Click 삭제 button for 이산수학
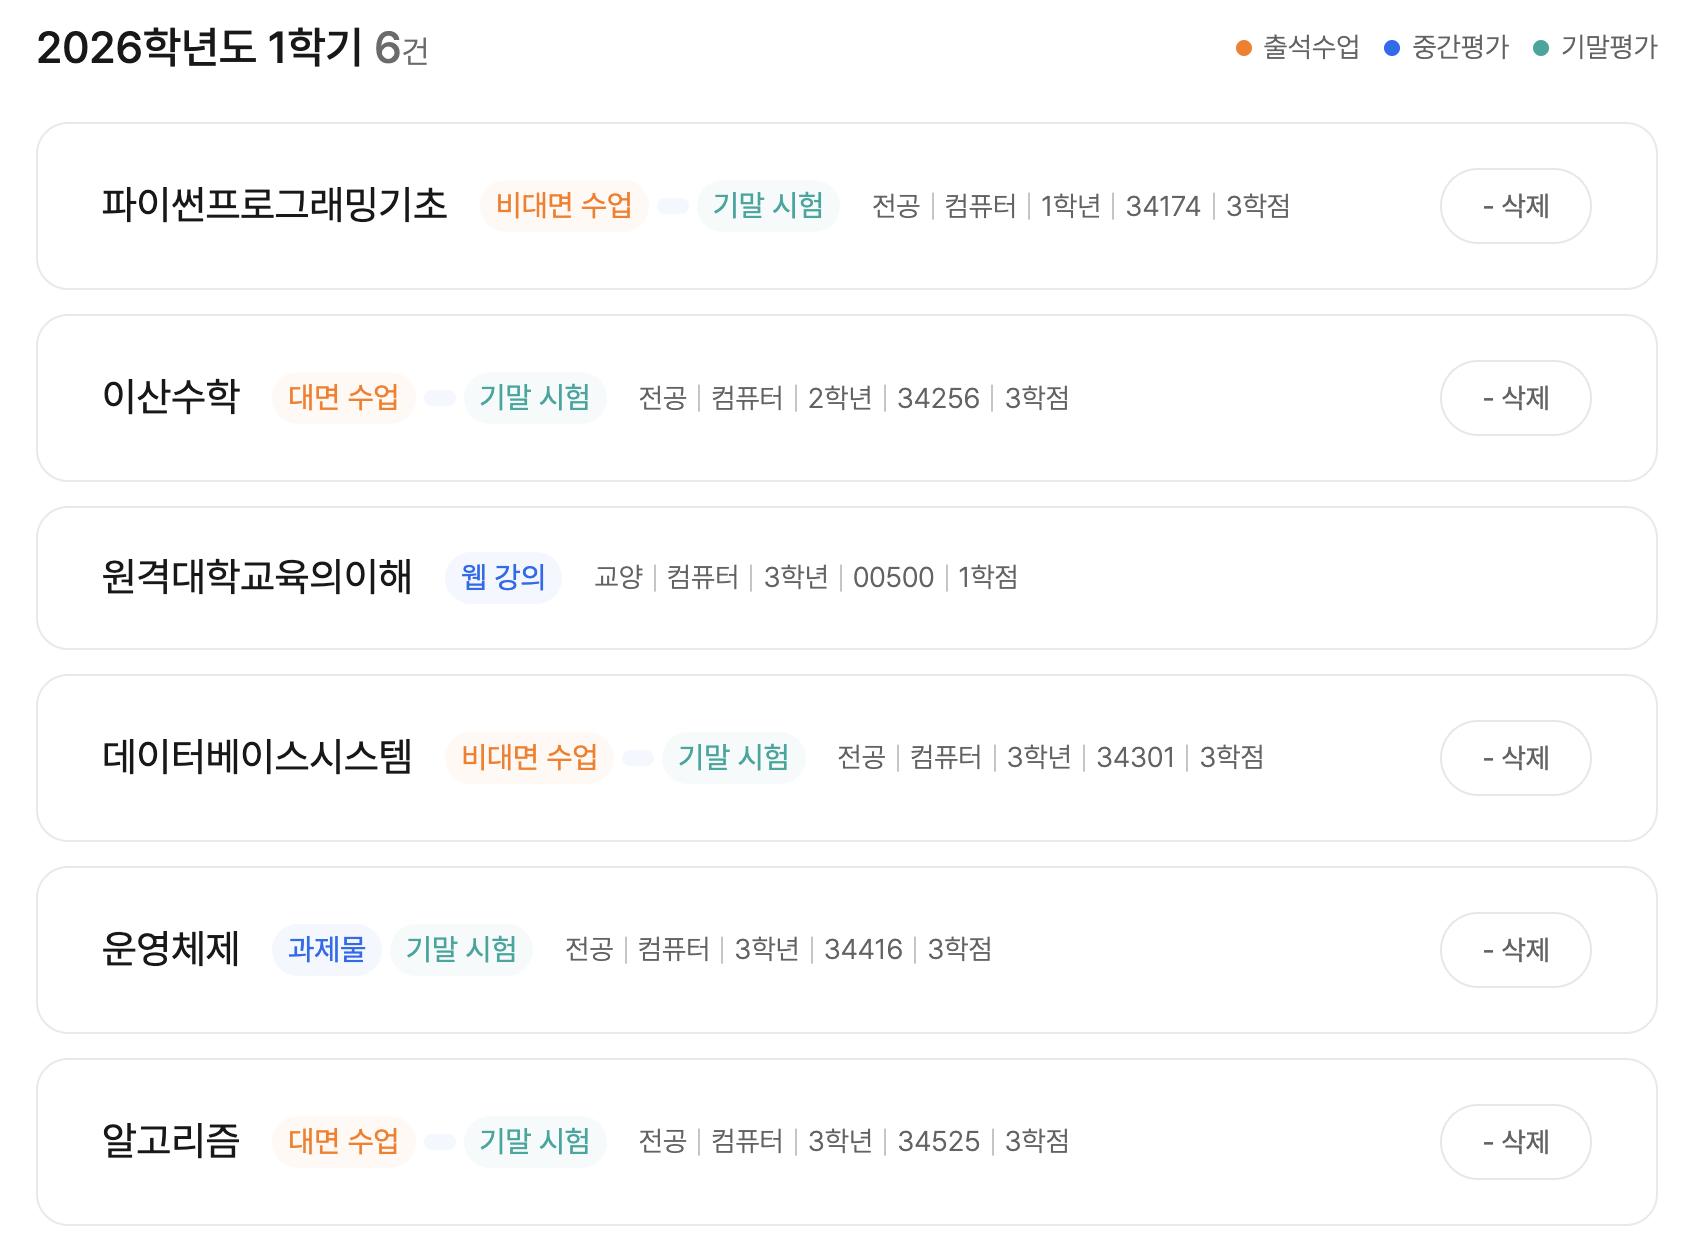This screenshot has width=1704, height=1254. 1515,398
